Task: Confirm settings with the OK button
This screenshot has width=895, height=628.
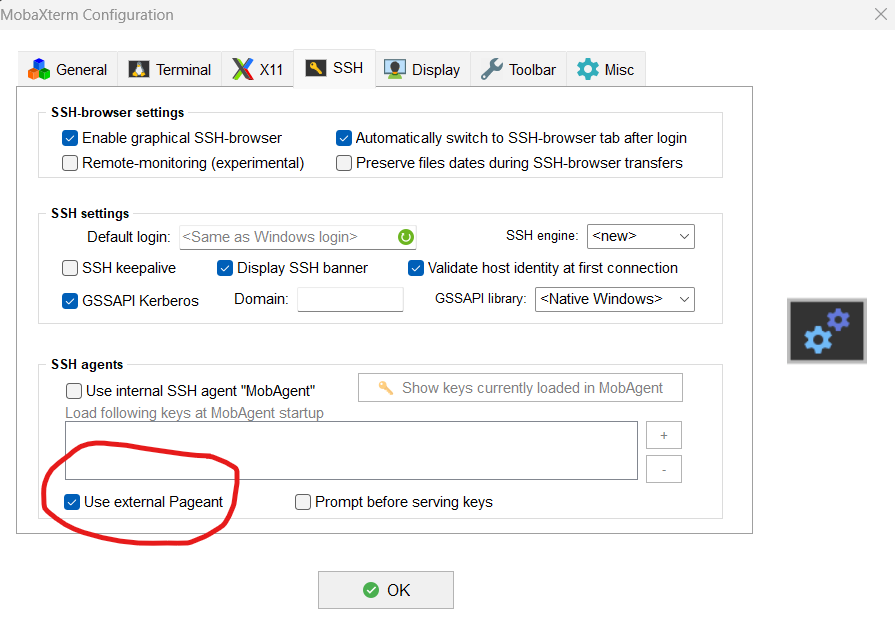Action: pos(386,590)
